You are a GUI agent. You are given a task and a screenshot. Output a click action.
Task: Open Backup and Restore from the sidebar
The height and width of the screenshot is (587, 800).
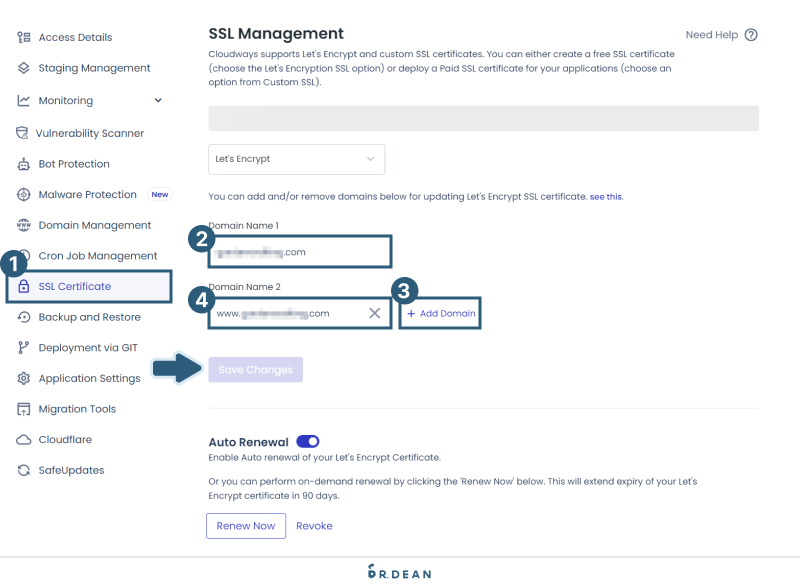tap(90, 317)
